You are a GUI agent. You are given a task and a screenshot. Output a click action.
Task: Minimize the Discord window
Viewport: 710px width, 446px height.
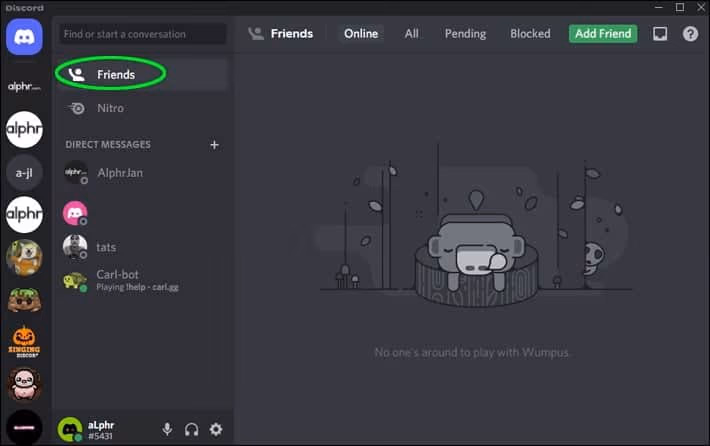659,7
